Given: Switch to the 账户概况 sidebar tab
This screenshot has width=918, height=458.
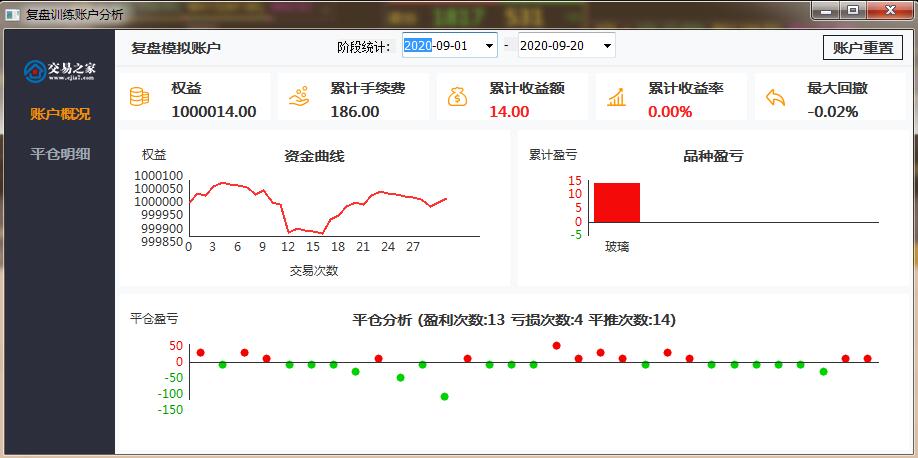Looking at the screenshot, I should tap(60, 113).
